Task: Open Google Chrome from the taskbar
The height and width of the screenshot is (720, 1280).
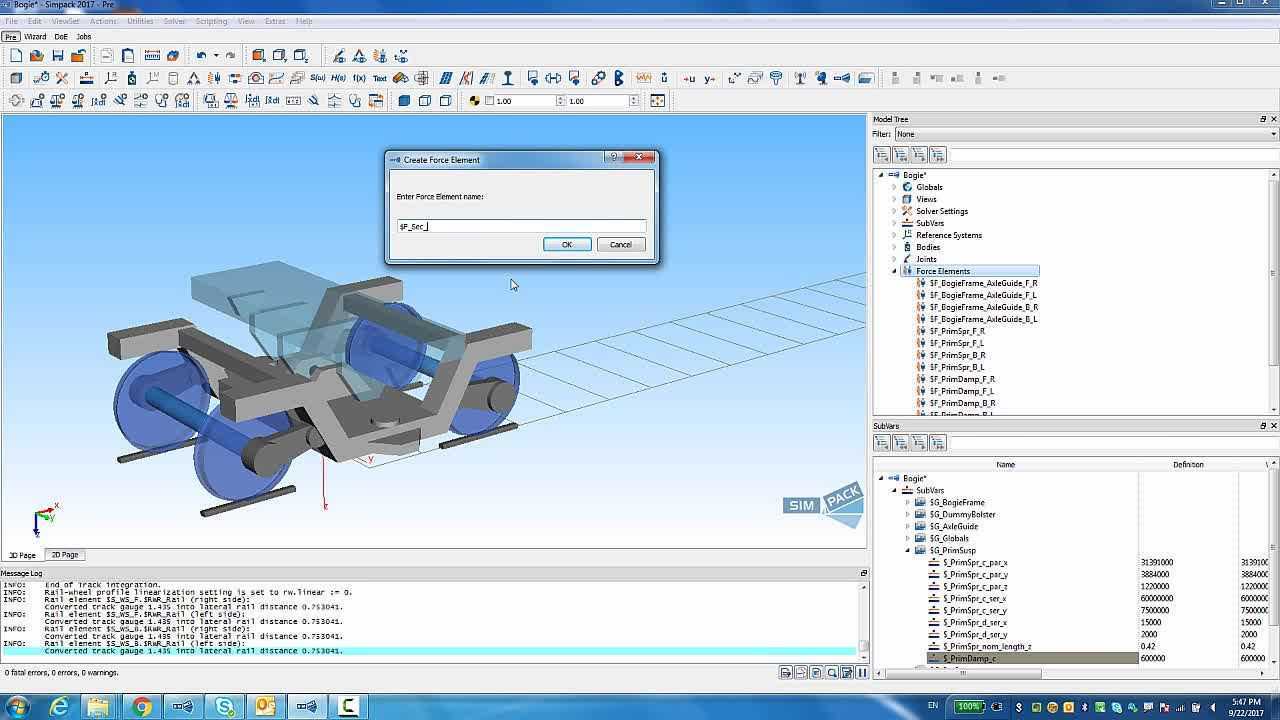Action: coord(141,706)
